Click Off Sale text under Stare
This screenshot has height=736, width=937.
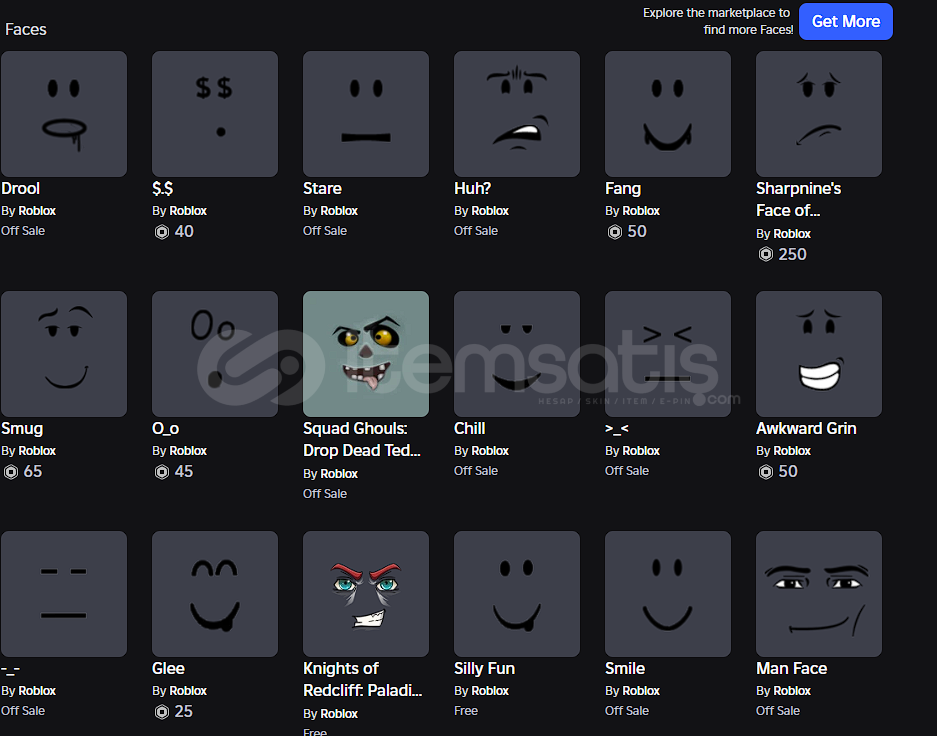324,231
